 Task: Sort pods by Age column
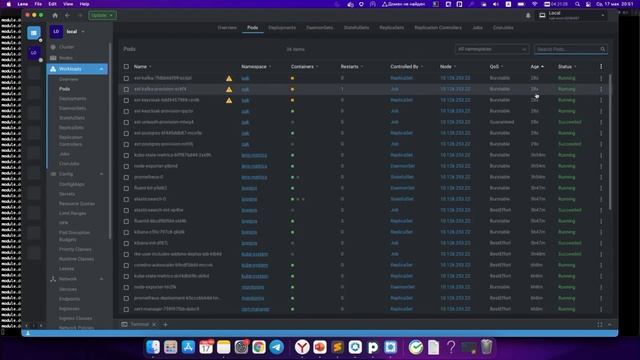tap(537, 67)
